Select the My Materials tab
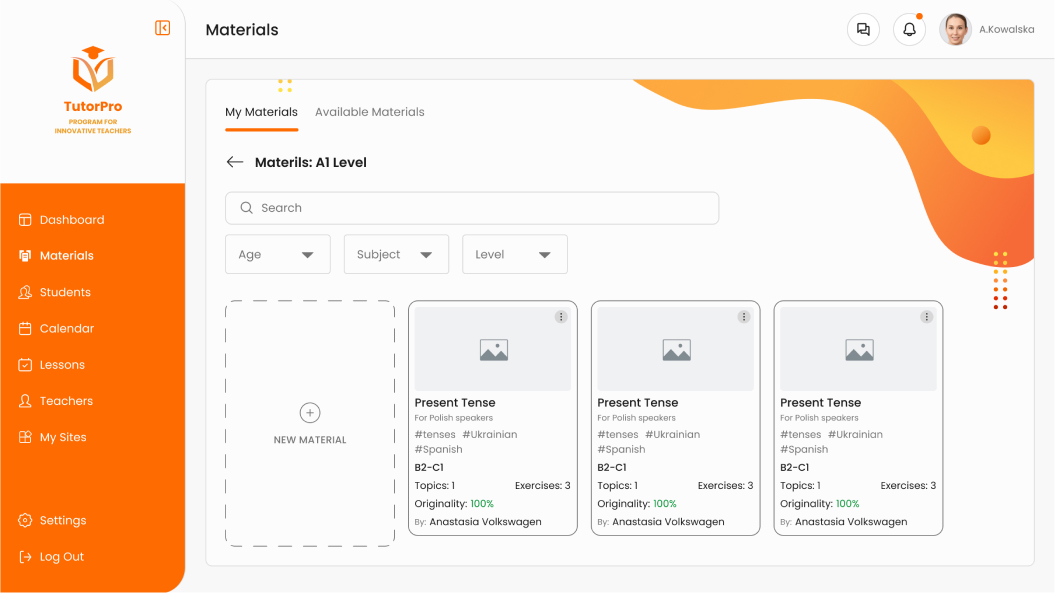 point(261,112)
